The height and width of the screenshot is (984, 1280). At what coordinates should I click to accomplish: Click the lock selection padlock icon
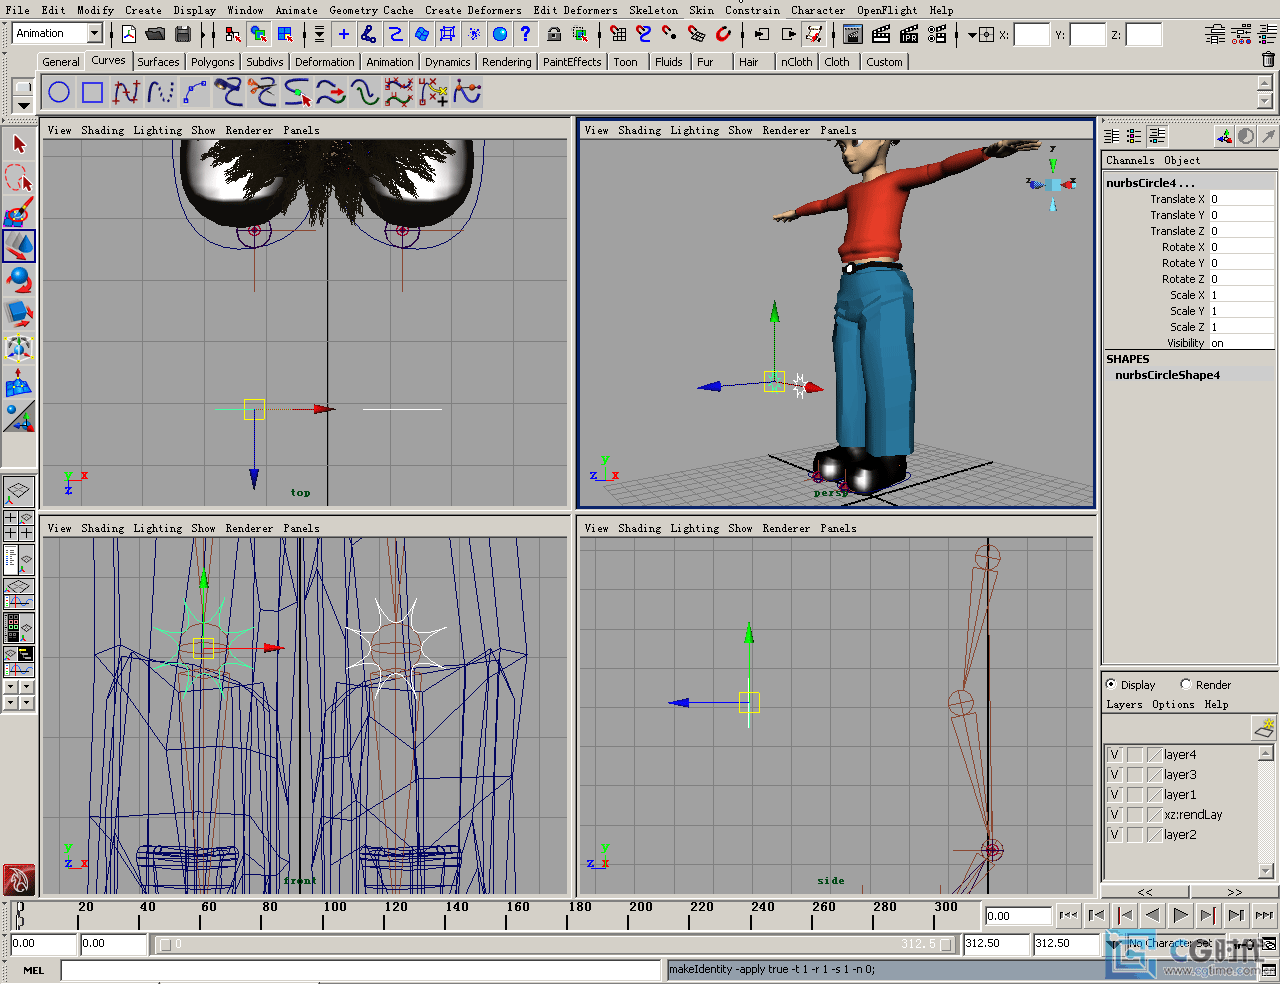554,34
